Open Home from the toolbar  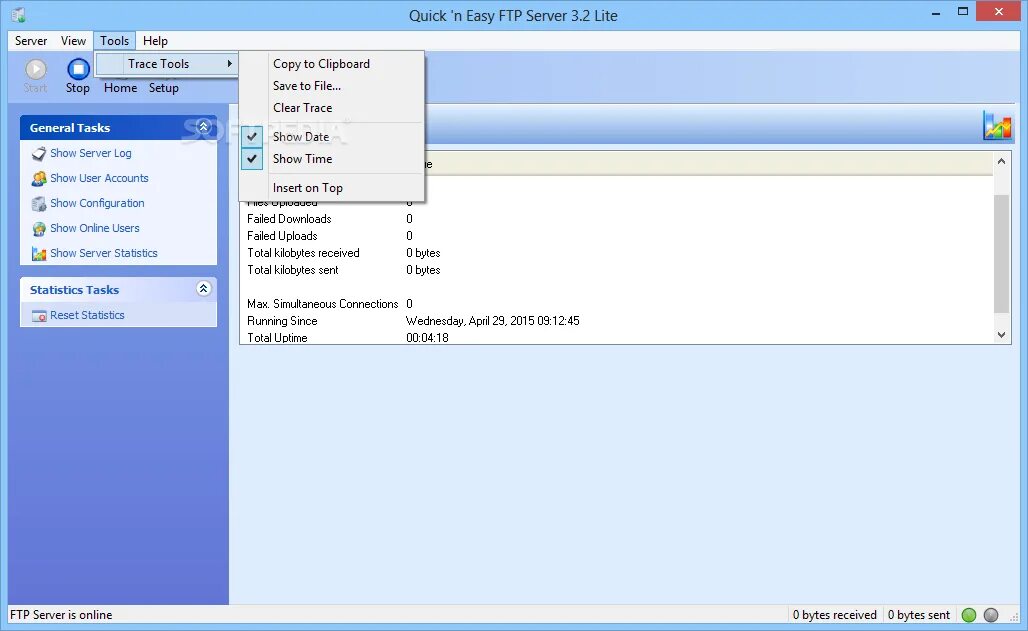click(x=121, y=88)
